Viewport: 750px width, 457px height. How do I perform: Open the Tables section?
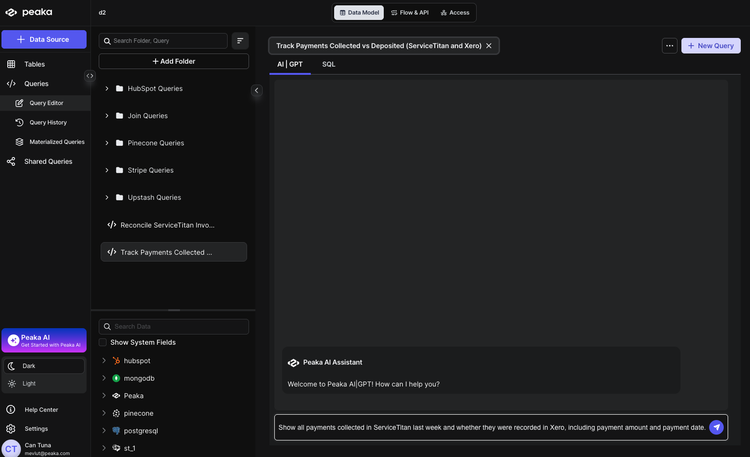(34, 64)
